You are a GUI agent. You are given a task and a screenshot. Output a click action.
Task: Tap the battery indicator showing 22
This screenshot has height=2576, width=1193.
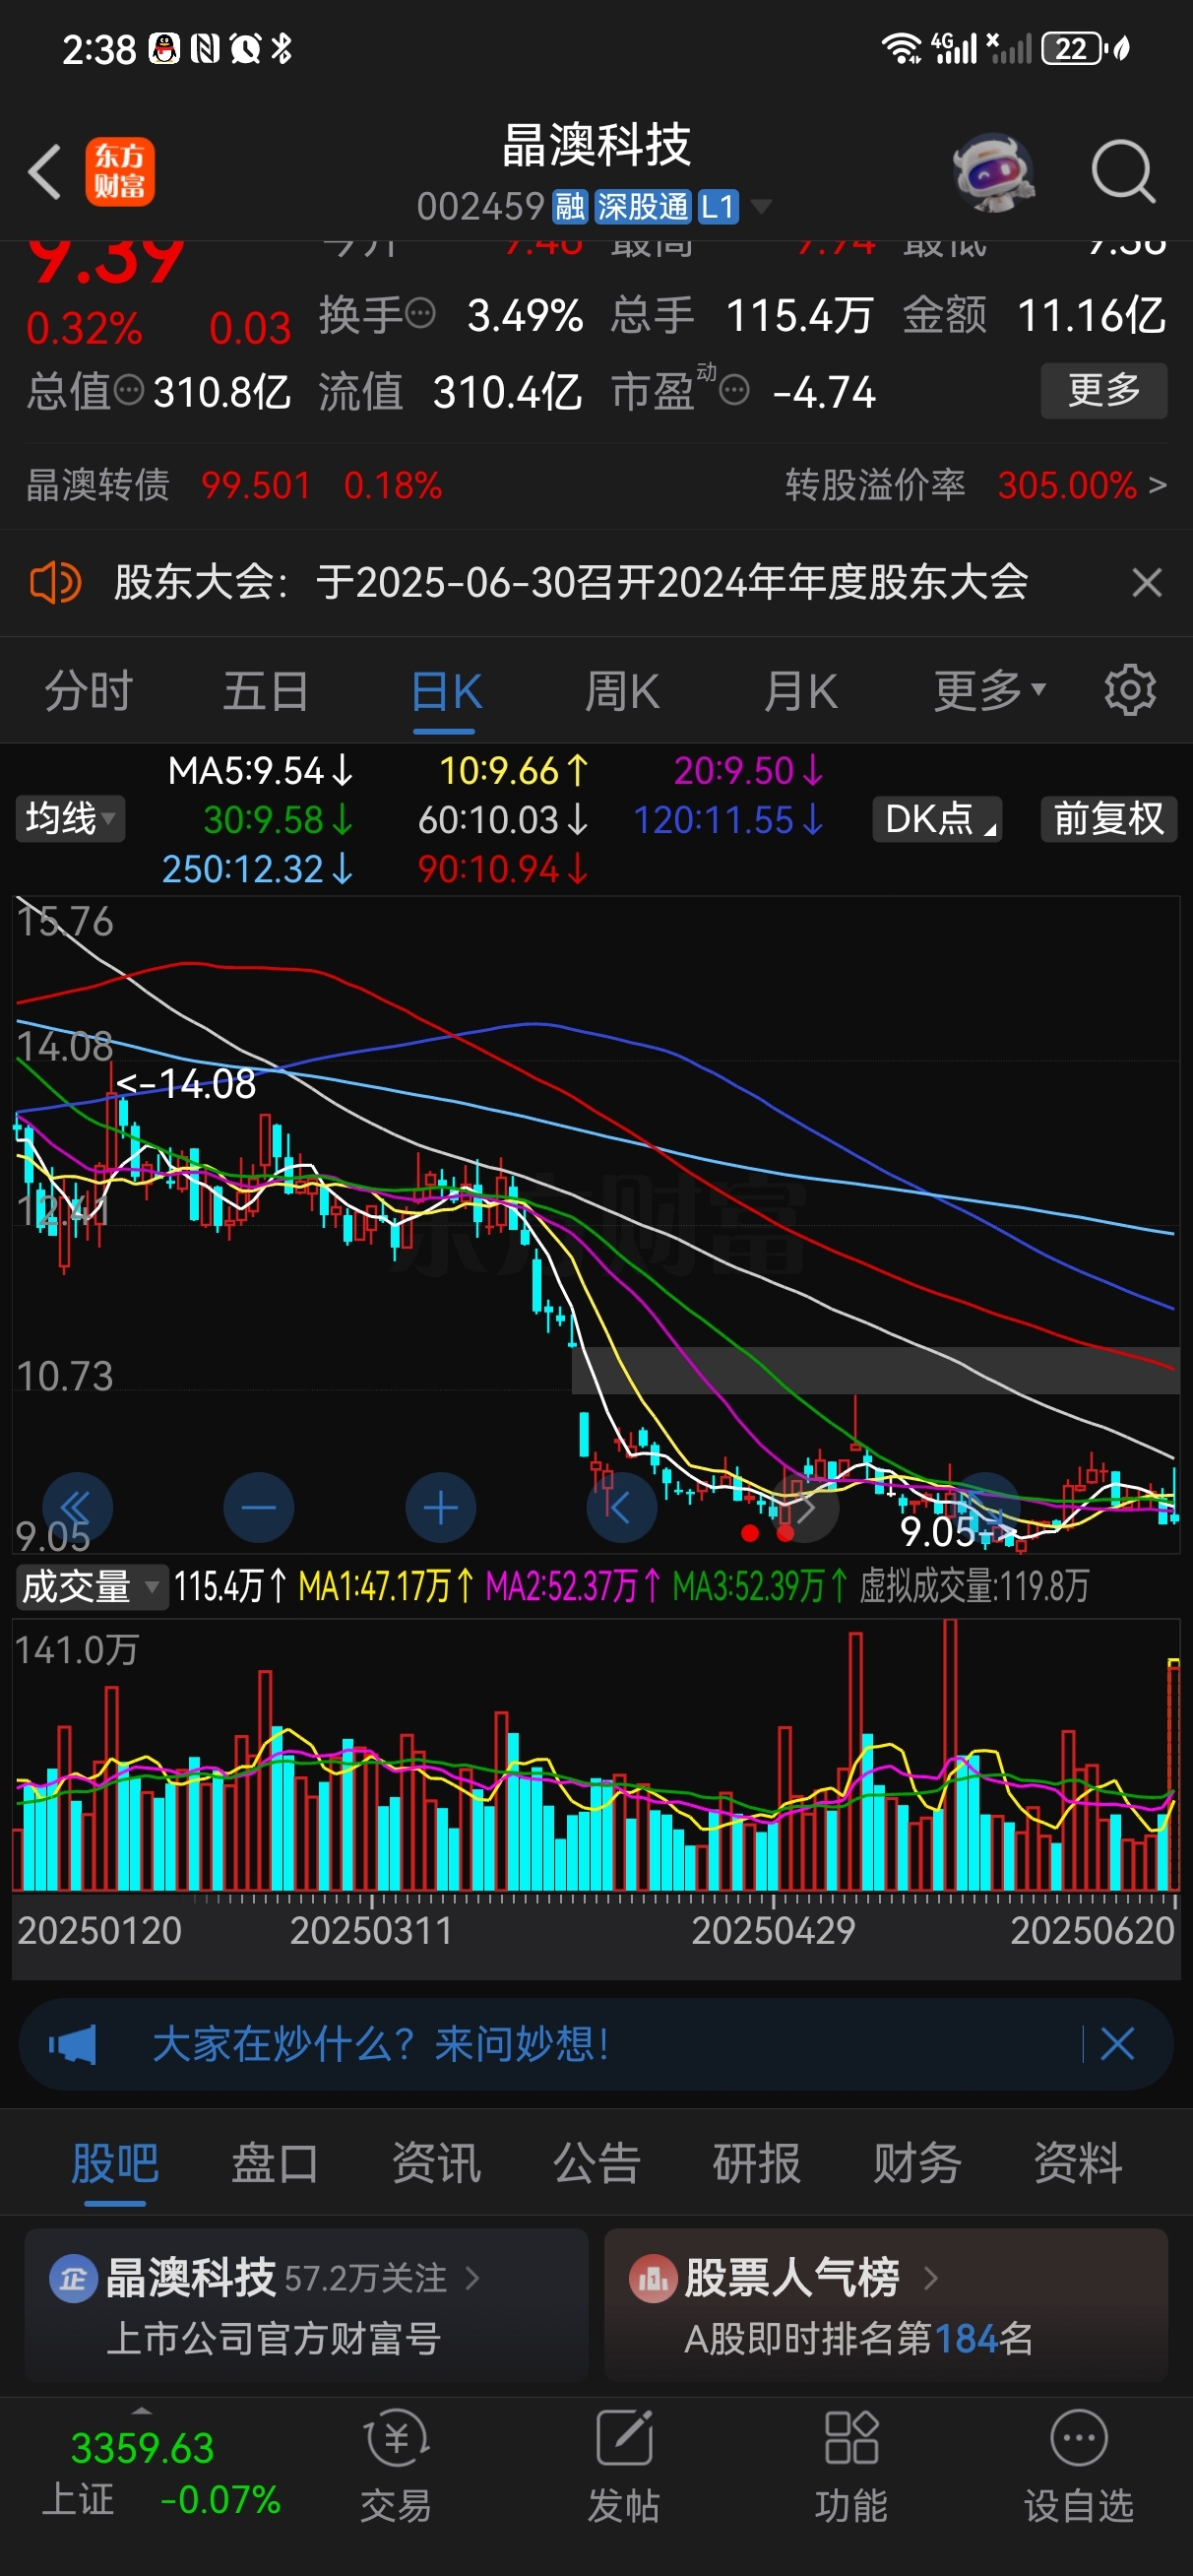pyautogui.click(x=1073, y=48)
